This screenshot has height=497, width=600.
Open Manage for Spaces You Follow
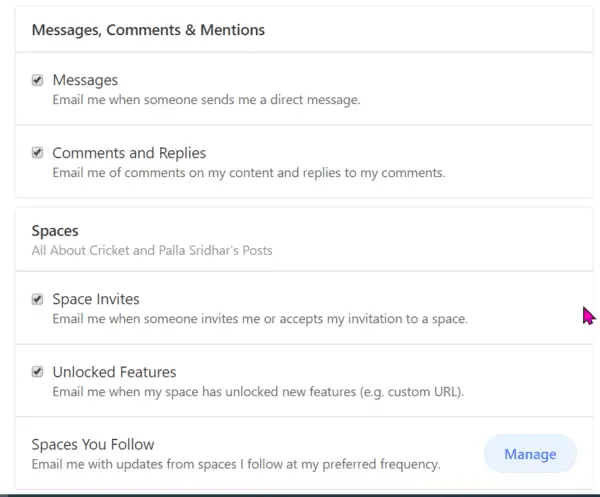pos(530,454)
